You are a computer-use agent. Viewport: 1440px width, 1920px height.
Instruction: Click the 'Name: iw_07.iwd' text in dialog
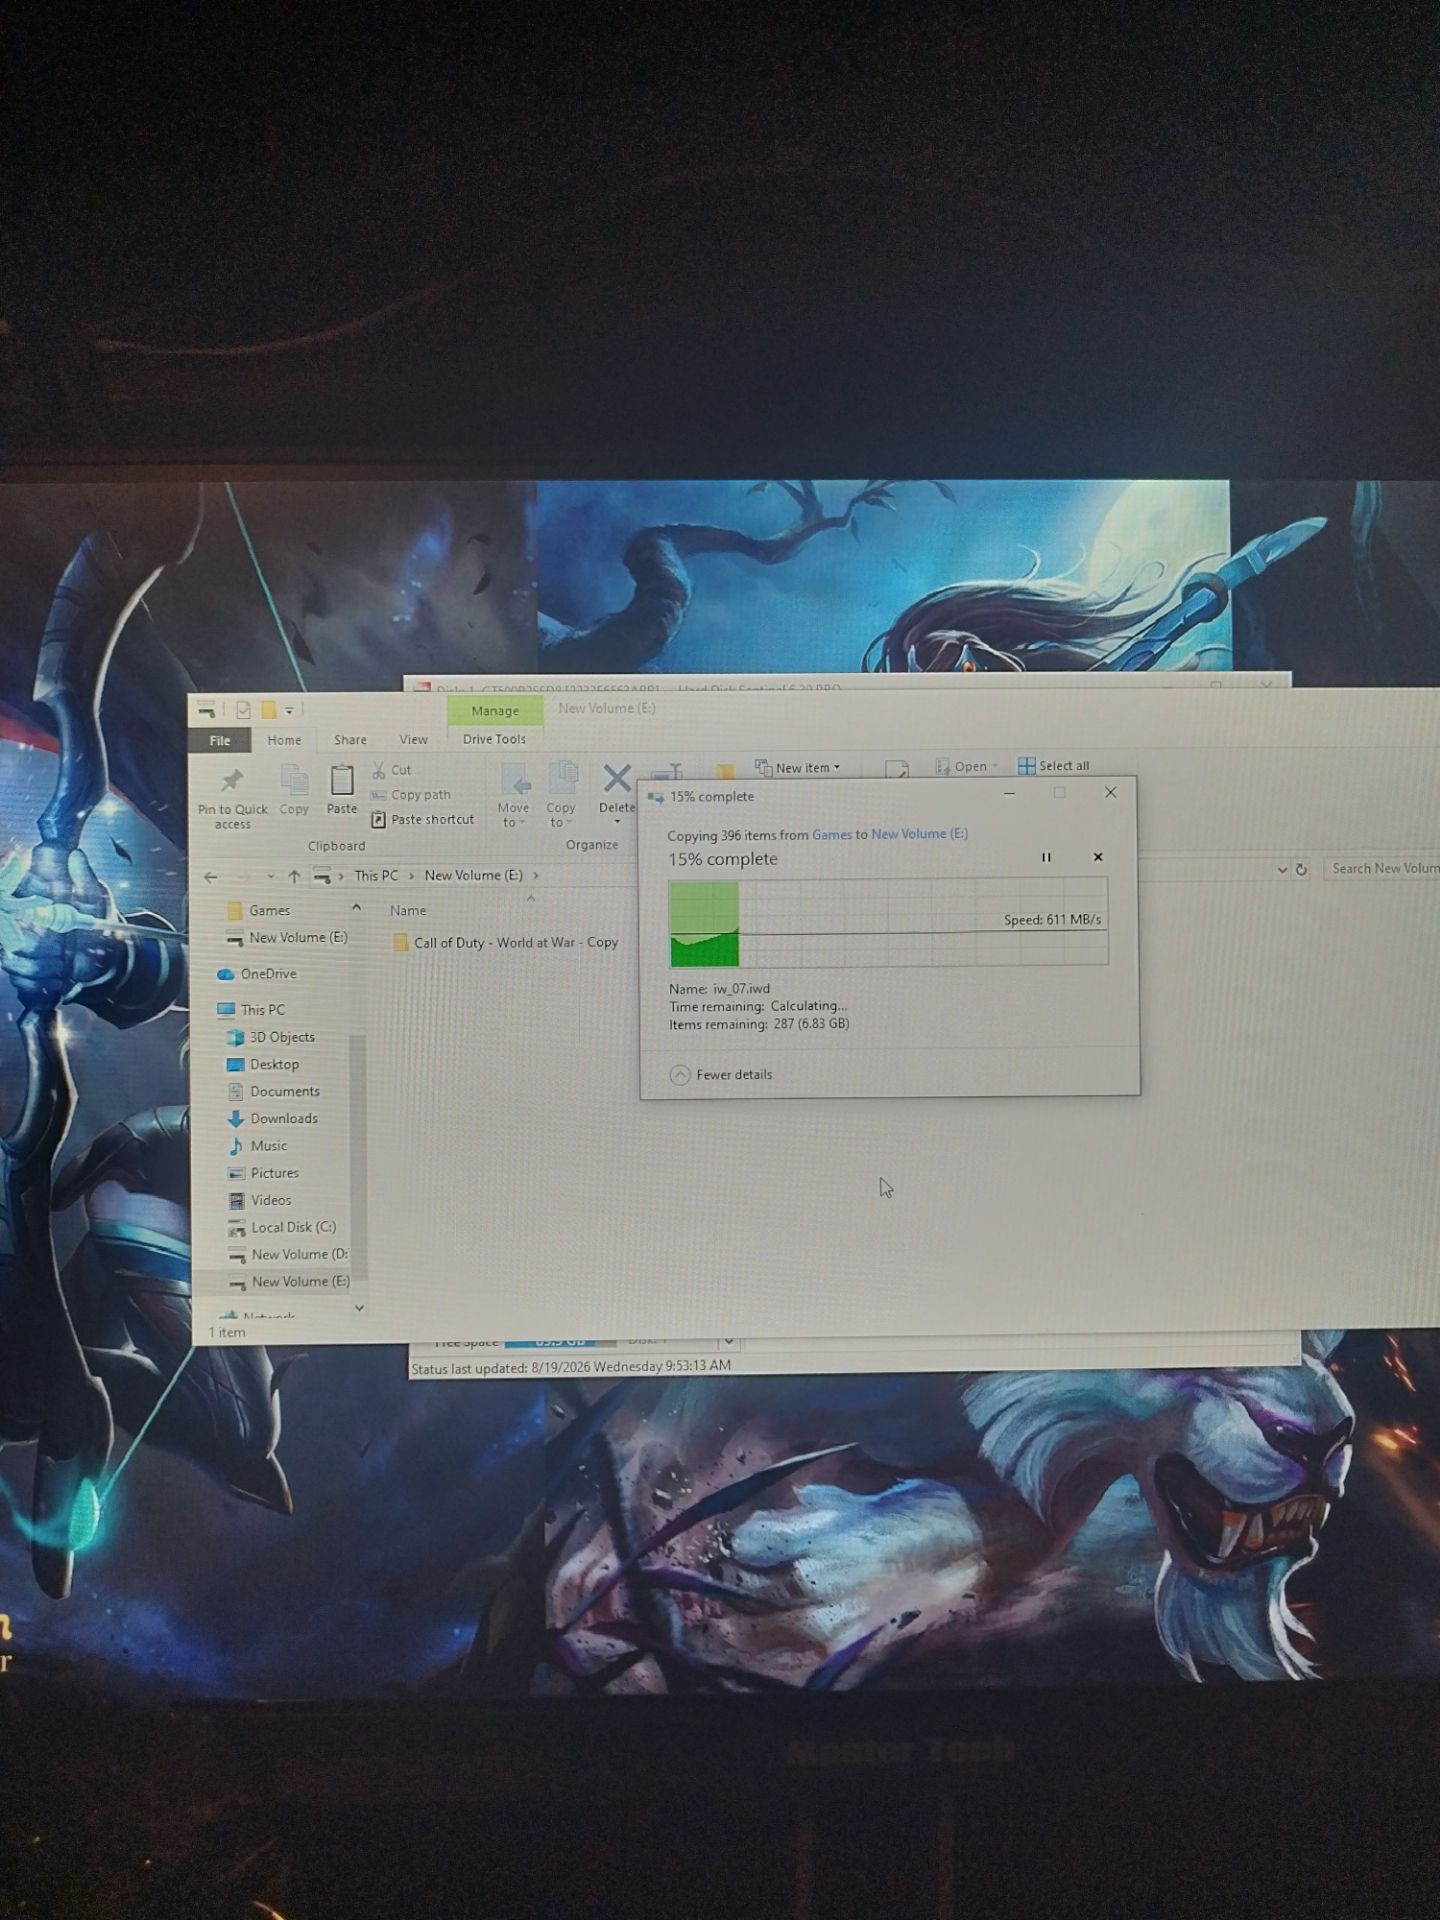point(719,989)
